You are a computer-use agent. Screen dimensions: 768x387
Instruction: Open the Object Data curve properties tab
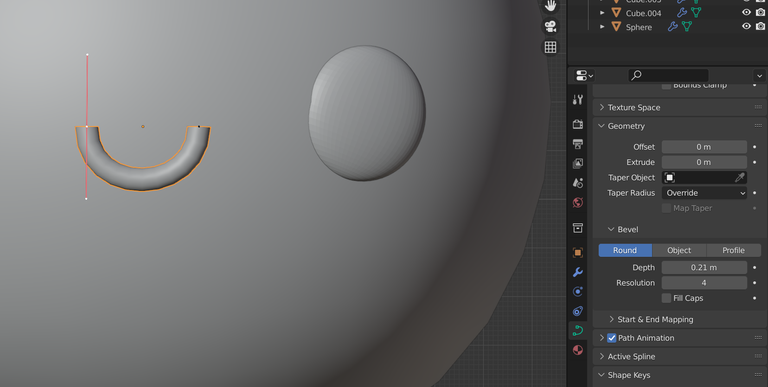click(578, 330)
